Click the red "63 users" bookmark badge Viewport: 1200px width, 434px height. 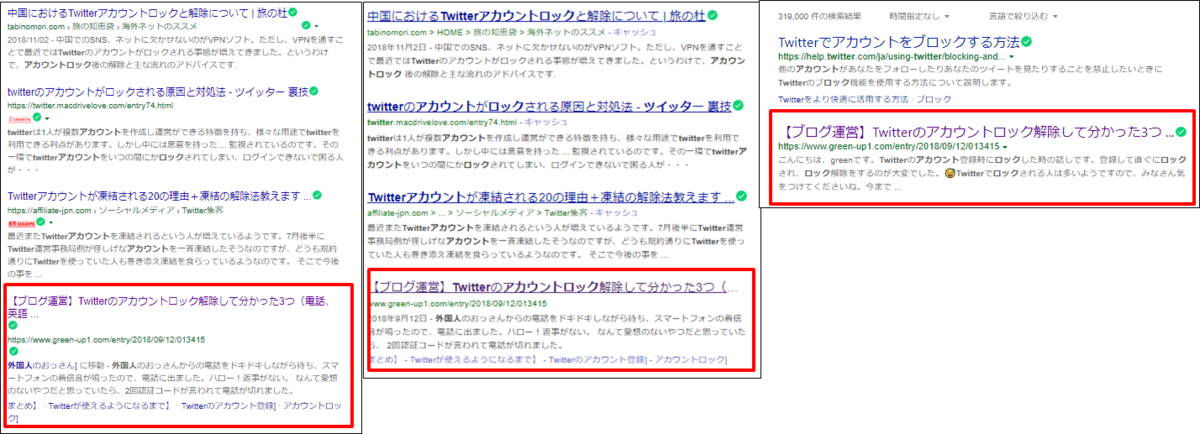click(20, 223)
